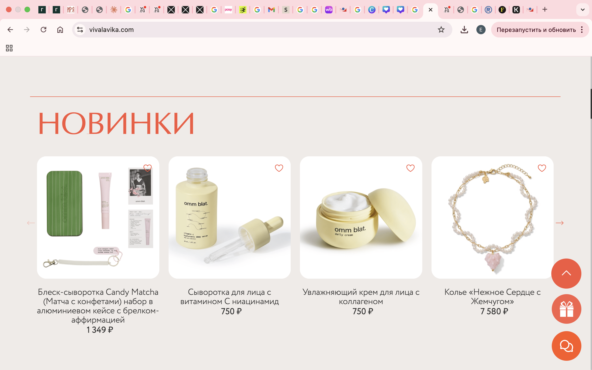Bookmark this page with the star icon

(x=441, y=29)
